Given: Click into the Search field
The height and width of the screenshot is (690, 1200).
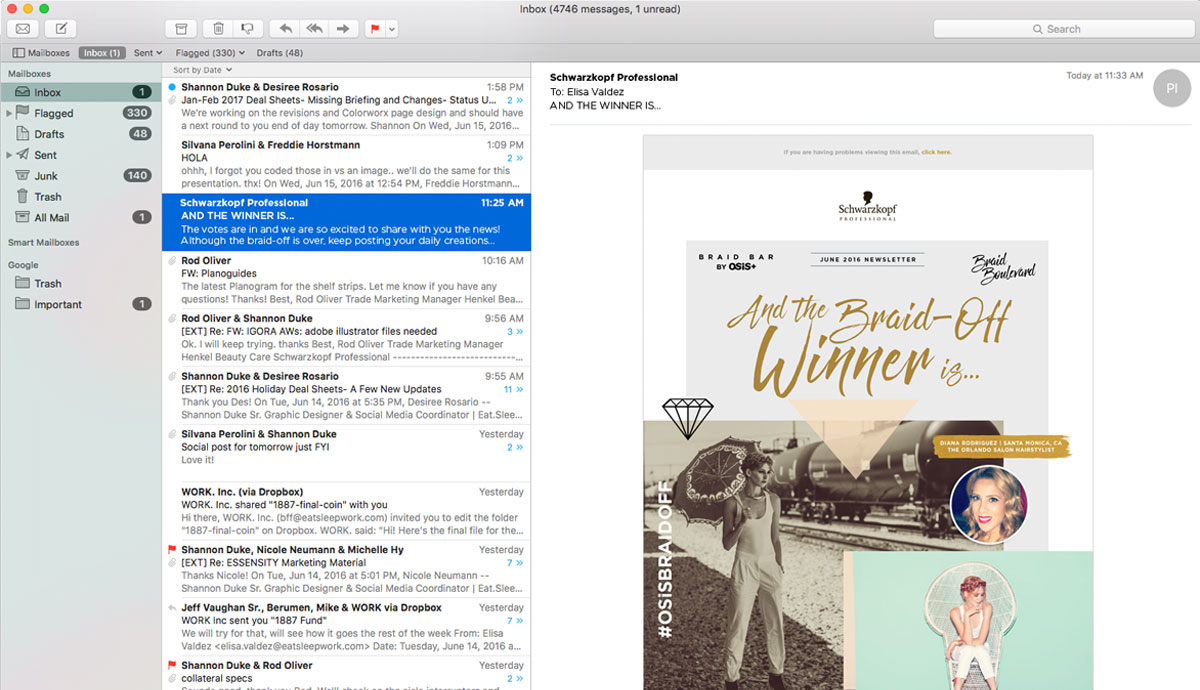Looking at the screenshot, I should click(1063, 29).
